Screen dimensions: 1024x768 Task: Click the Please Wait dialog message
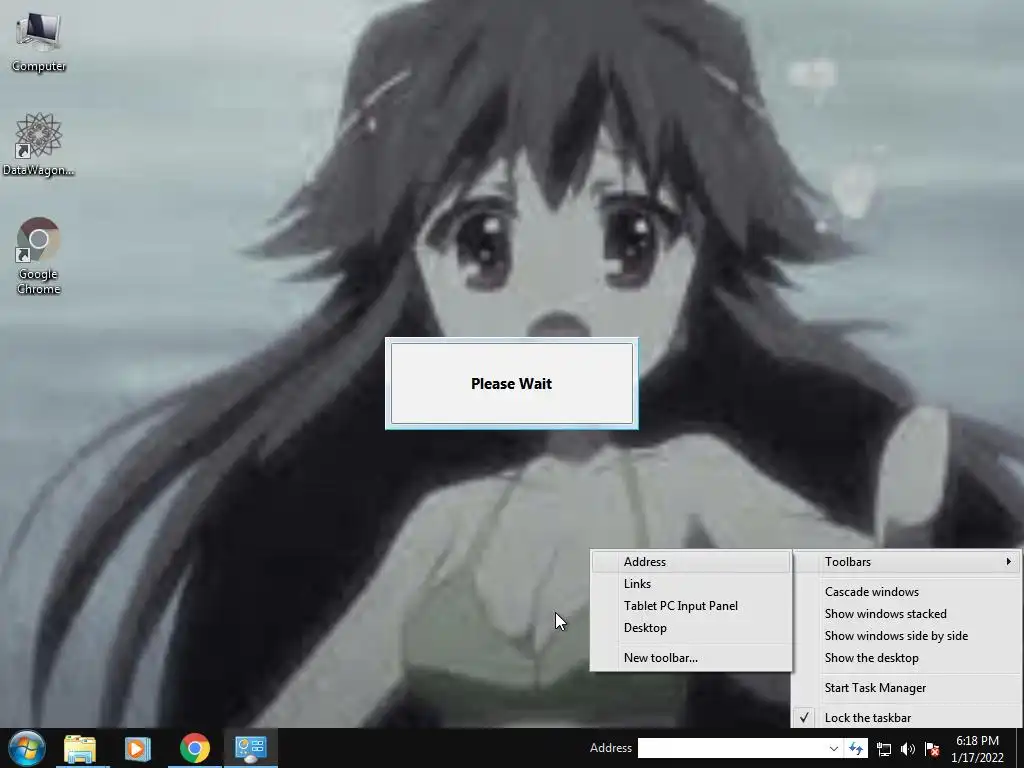[x=511, y=384]
